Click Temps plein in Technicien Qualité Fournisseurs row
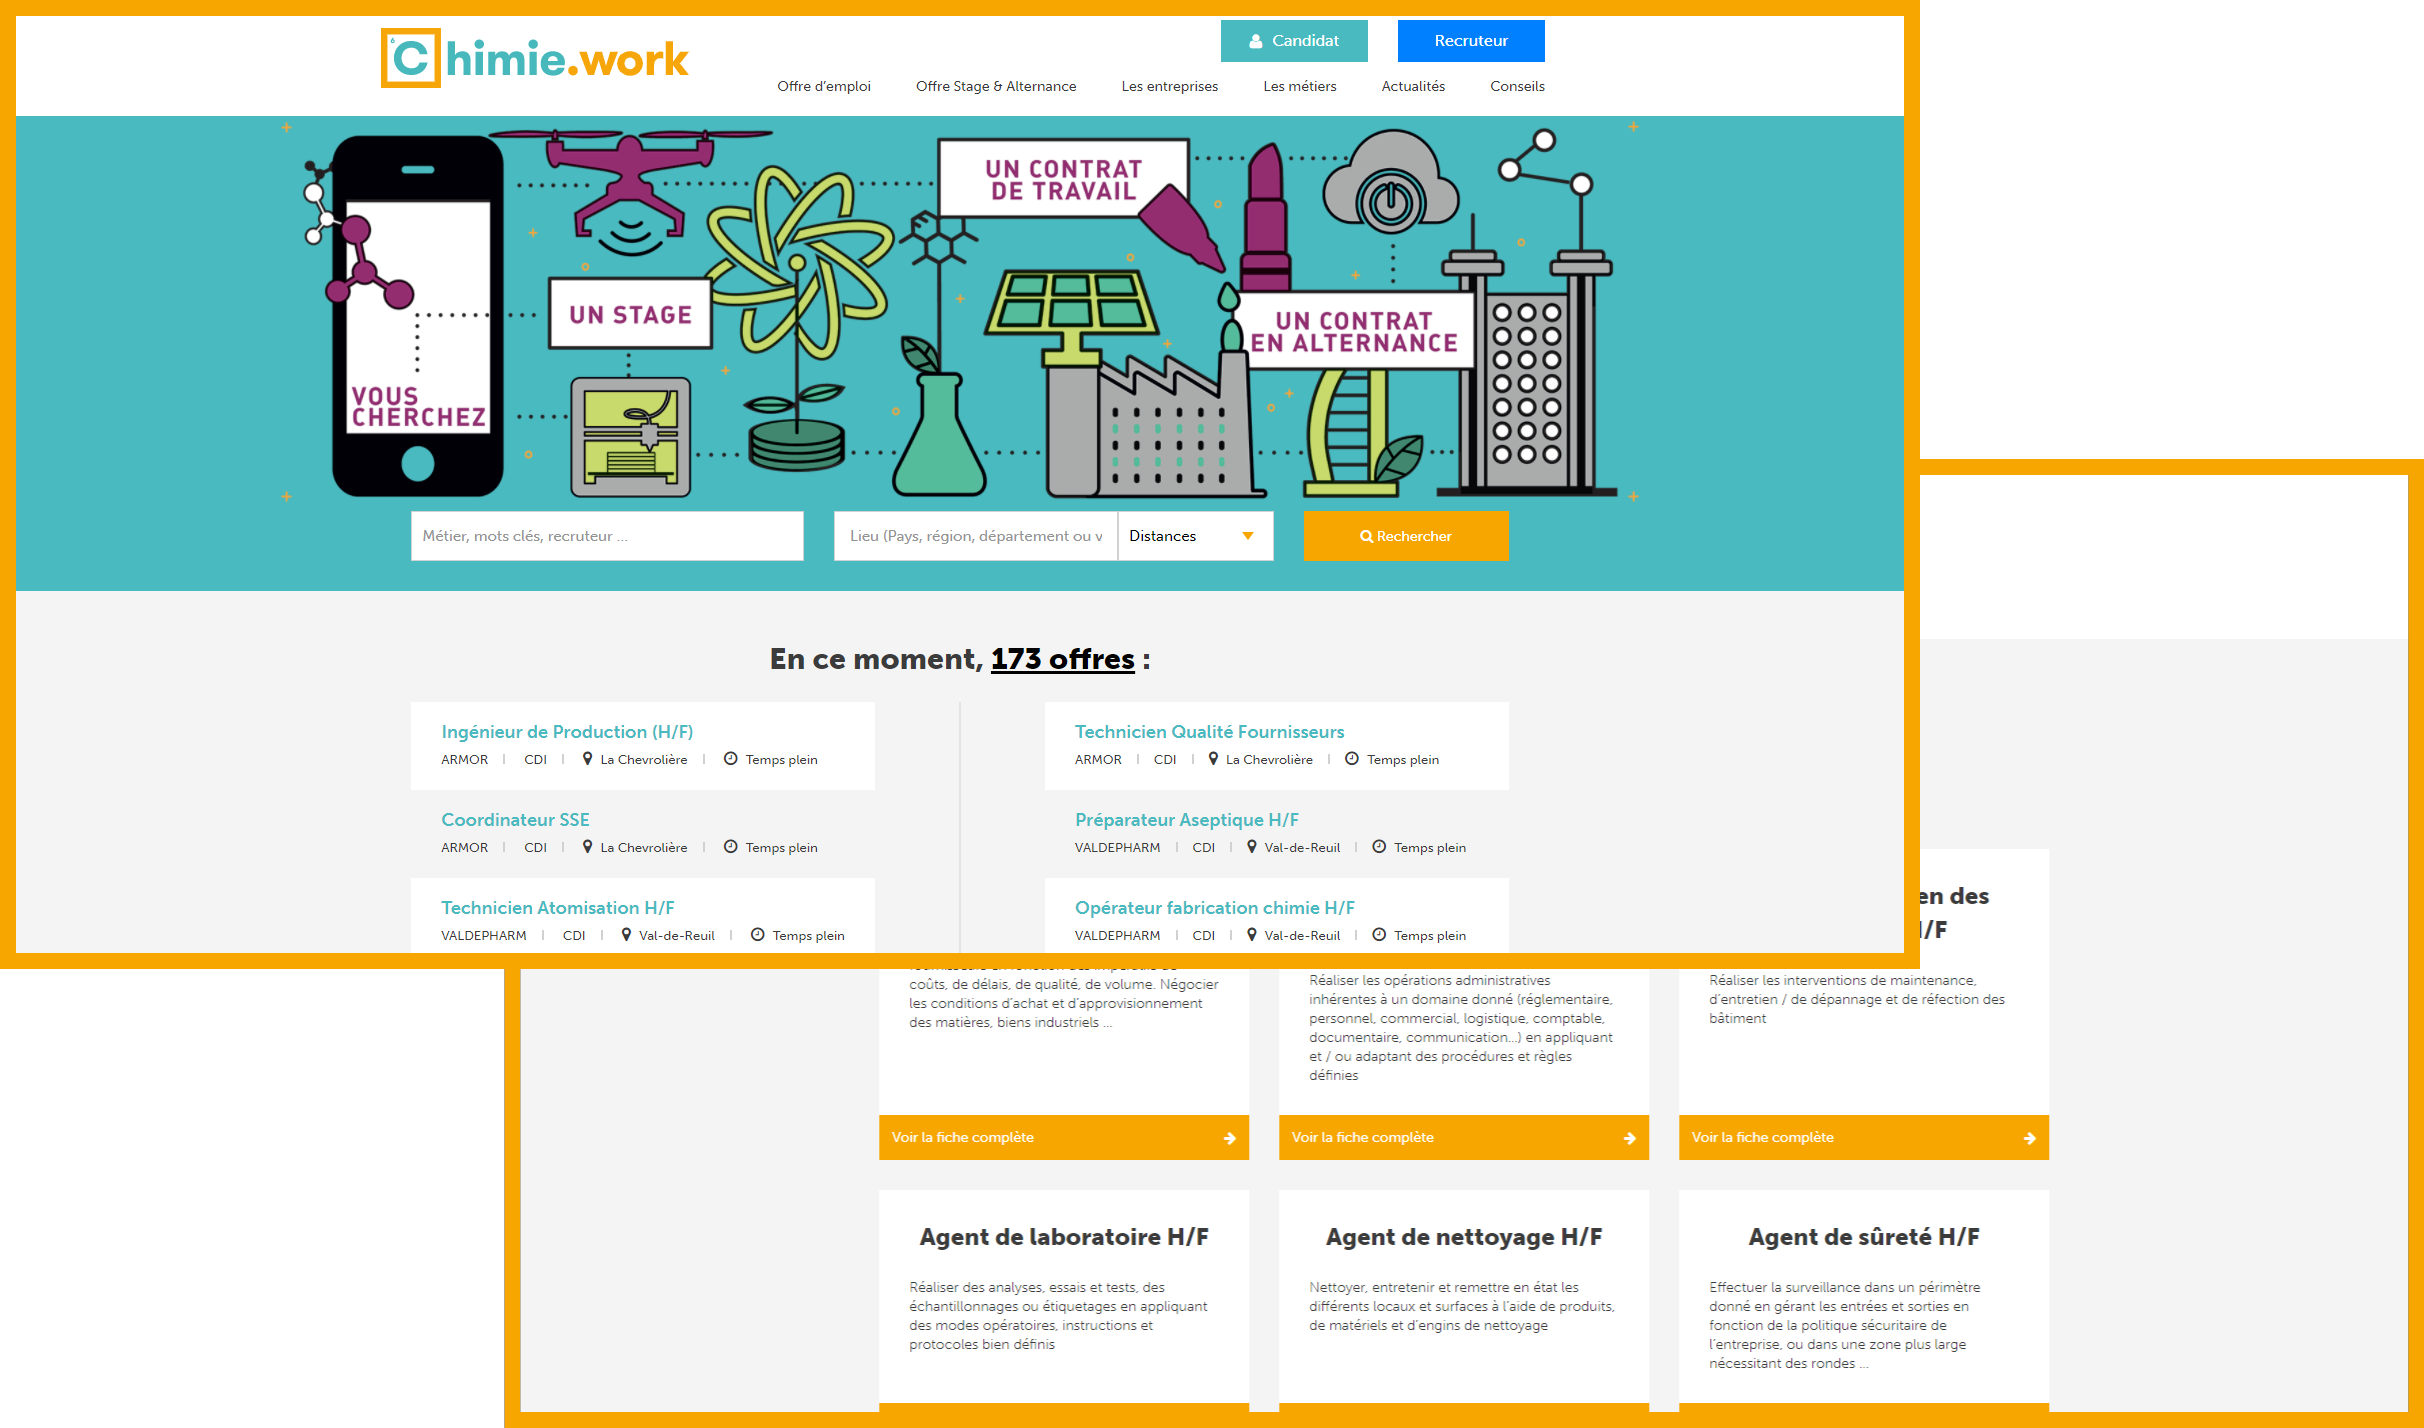The height and width of the screenshot is (1428, 2424). pos(1403,760)
